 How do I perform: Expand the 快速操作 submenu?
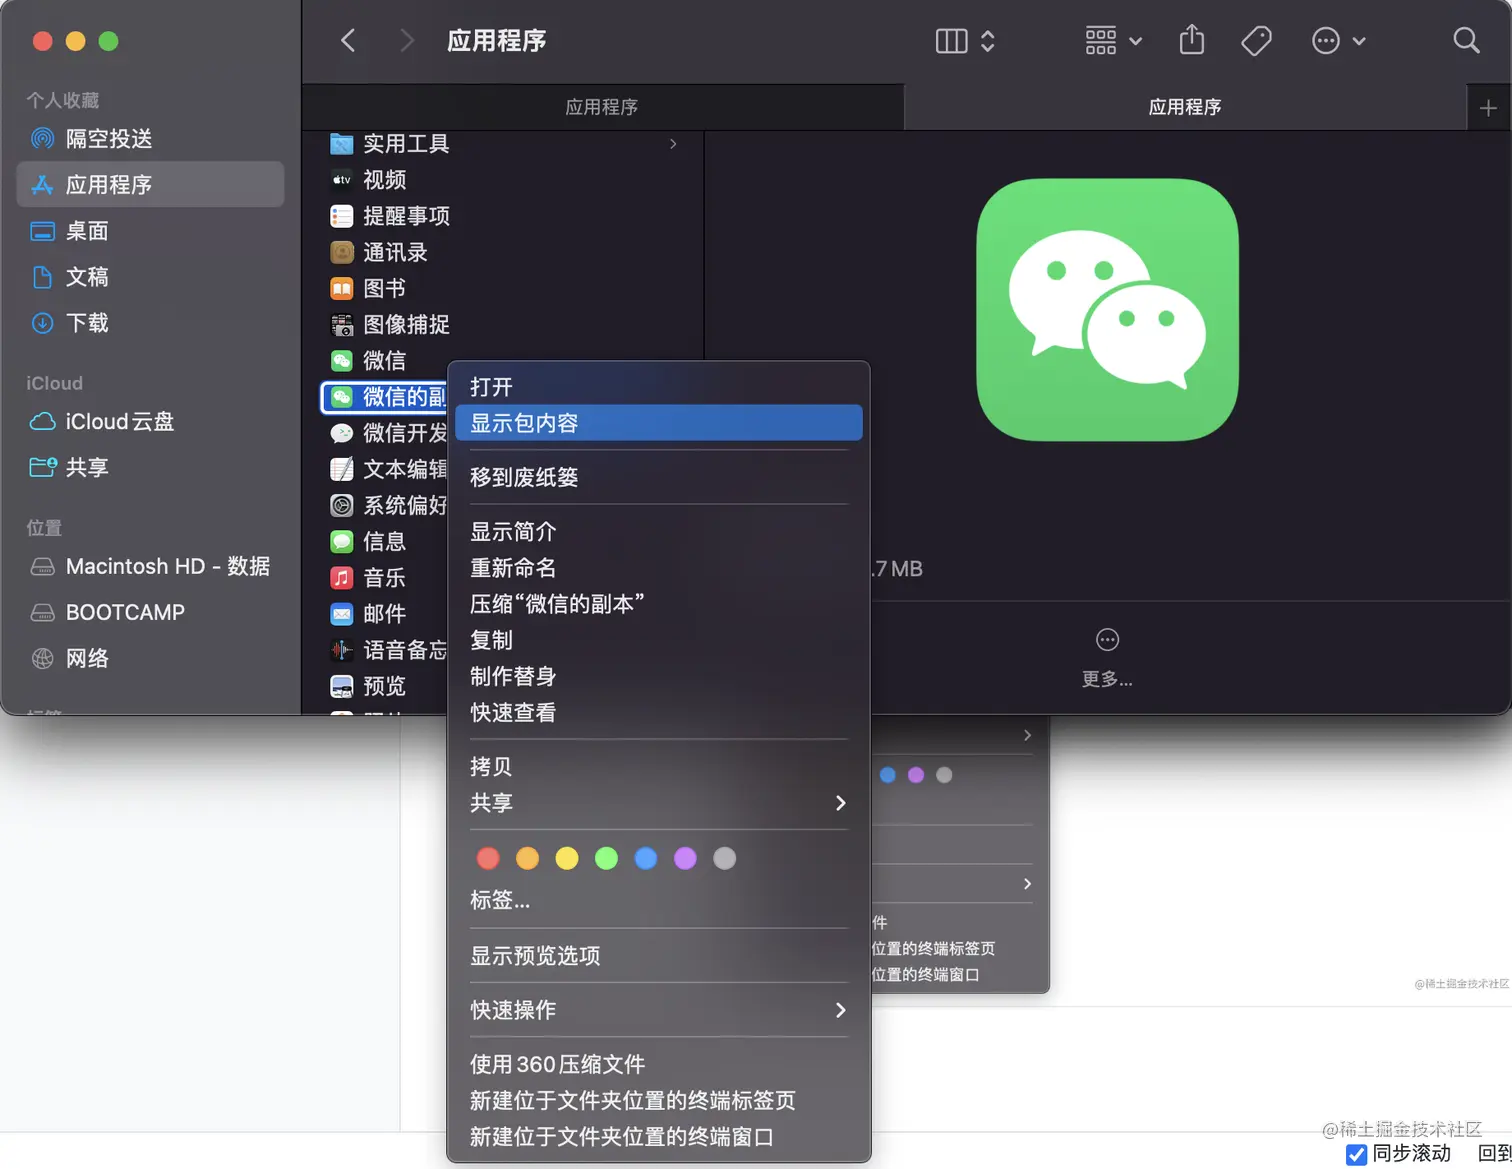pyautogui.click(x=658, y=1010)
